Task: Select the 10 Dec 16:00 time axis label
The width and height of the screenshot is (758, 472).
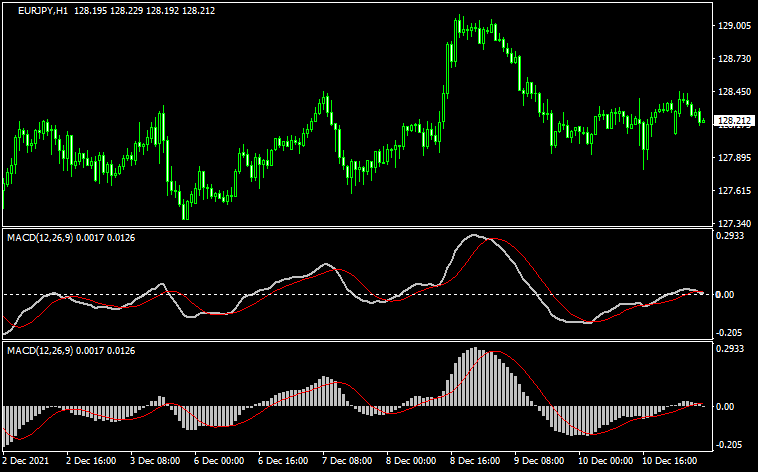Action: click(670, 461)
